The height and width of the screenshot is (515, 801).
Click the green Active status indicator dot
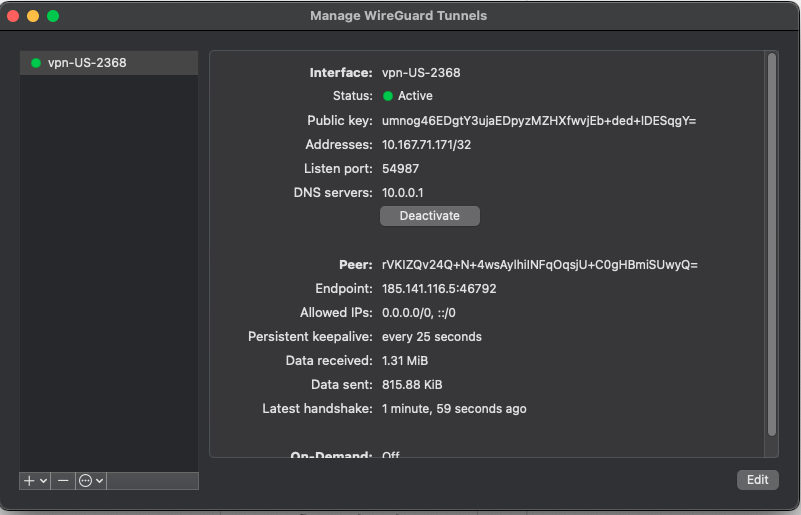point(388,96)
